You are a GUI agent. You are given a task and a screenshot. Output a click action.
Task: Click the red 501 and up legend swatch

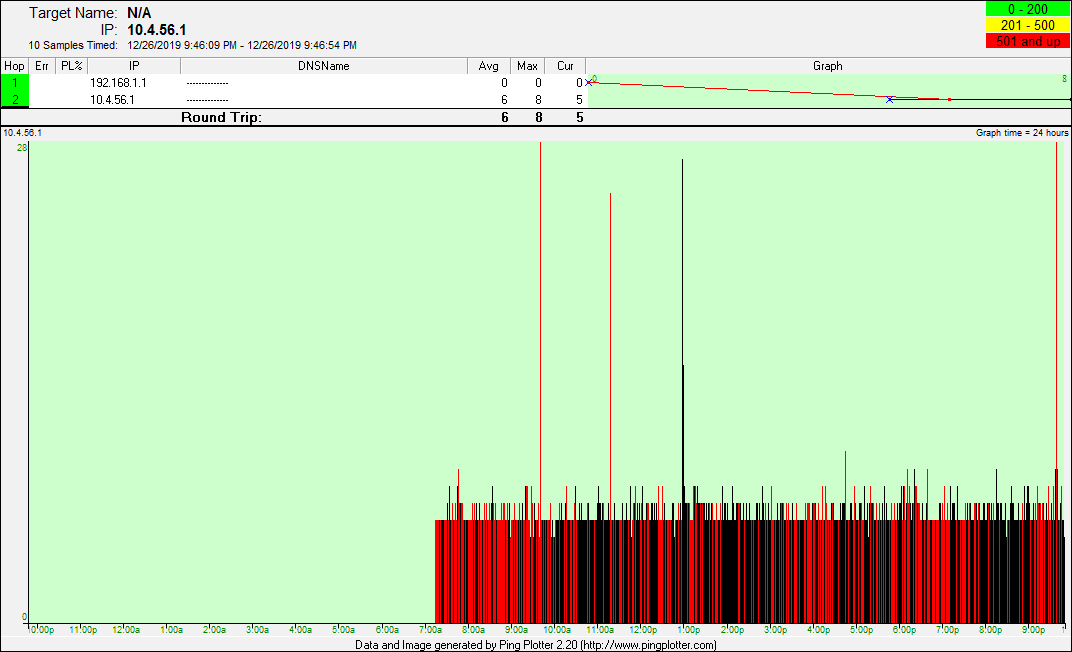[x=1027, y=41]
